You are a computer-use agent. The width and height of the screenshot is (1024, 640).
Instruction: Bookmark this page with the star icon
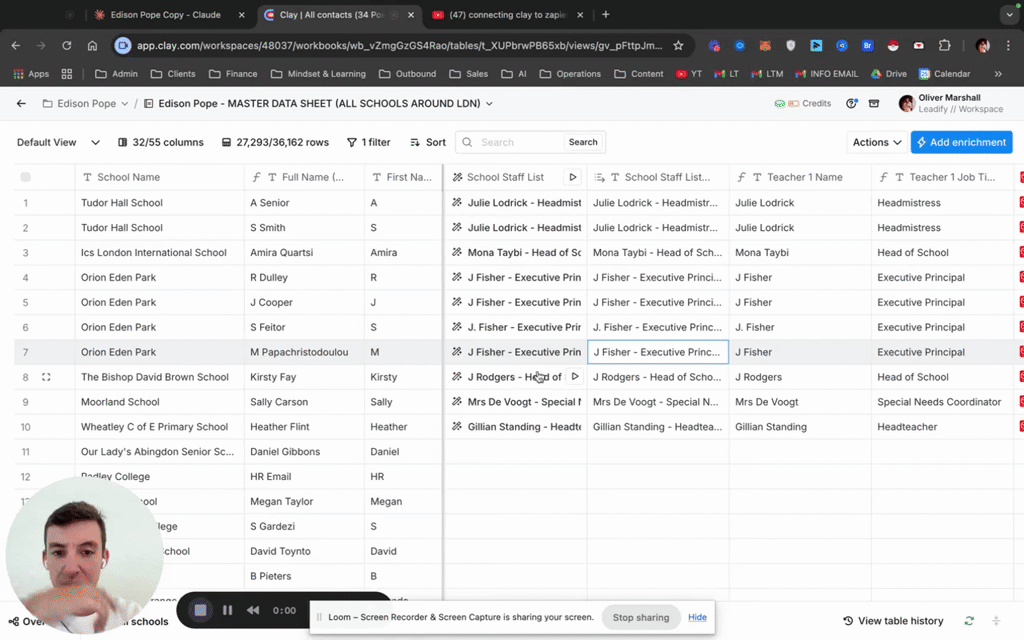[678, 45]
